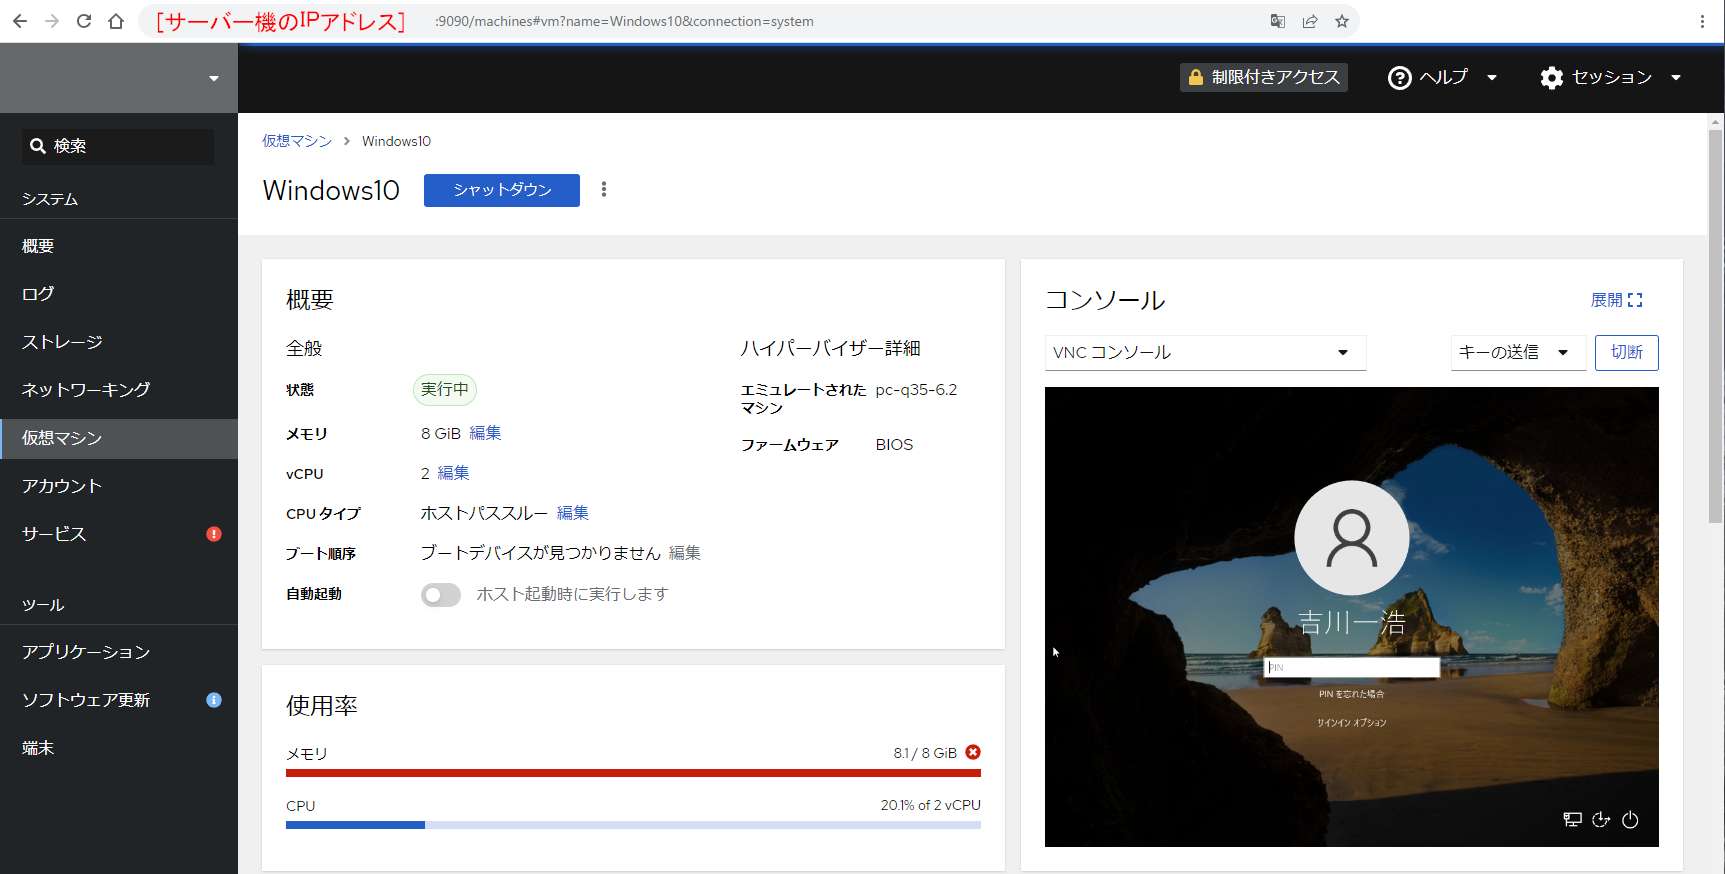Click the browser reload icon
The image size is (1725, 874).
(x=84, y=21)
